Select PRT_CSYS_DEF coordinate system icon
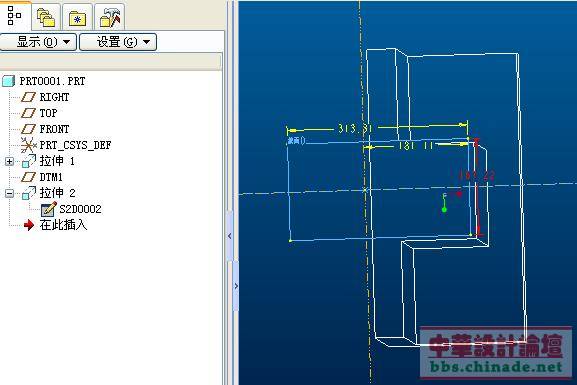Image resolution: width=577 pixels, height=385 pixels. click(x=28, y=145)
